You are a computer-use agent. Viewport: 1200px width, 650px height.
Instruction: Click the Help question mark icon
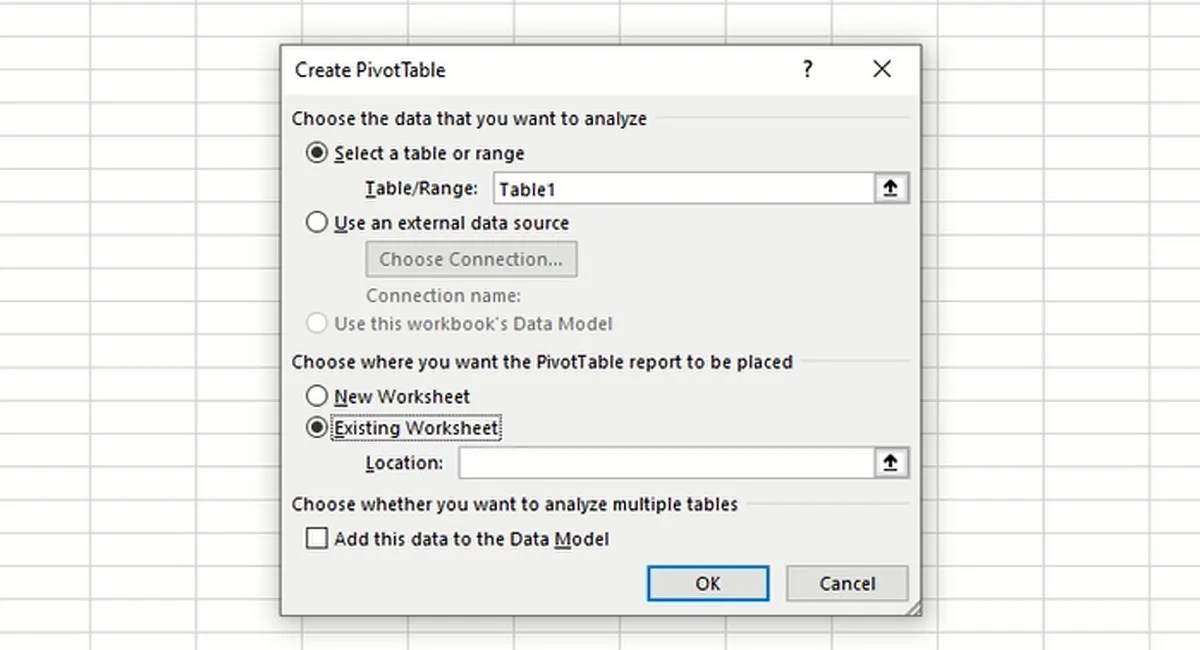807,69
